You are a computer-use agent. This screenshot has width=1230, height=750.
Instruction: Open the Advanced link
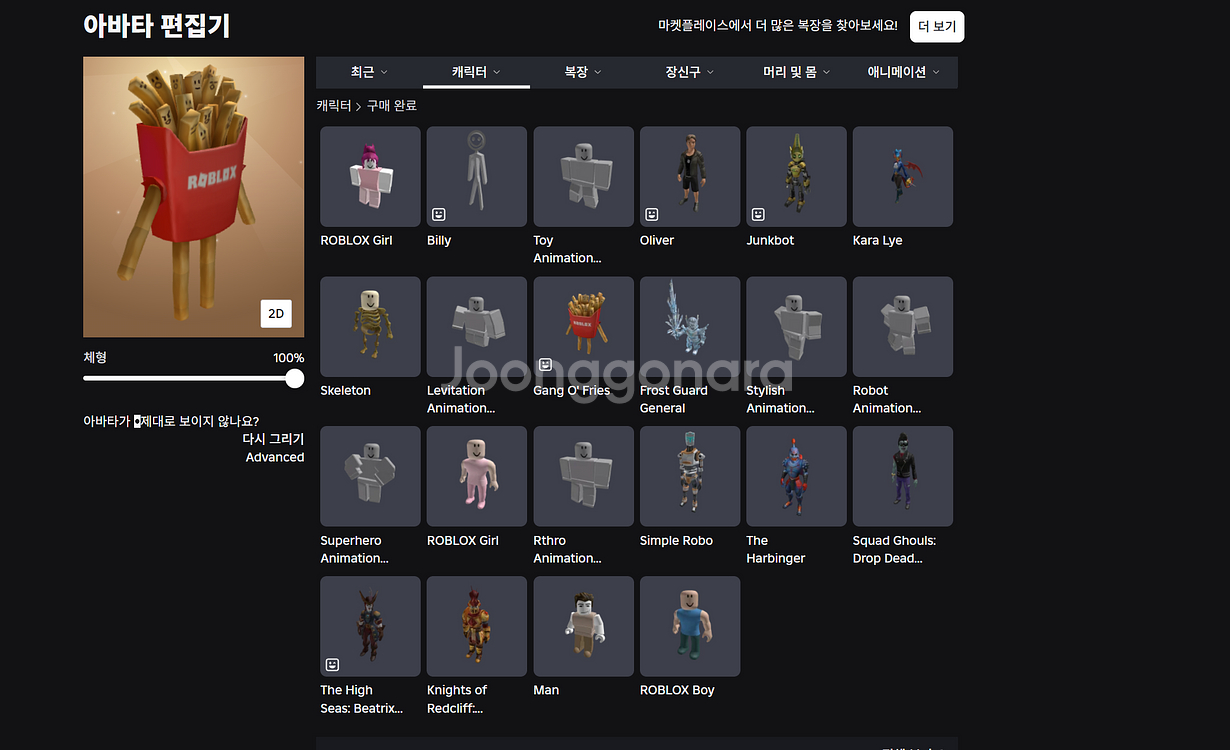275,457
